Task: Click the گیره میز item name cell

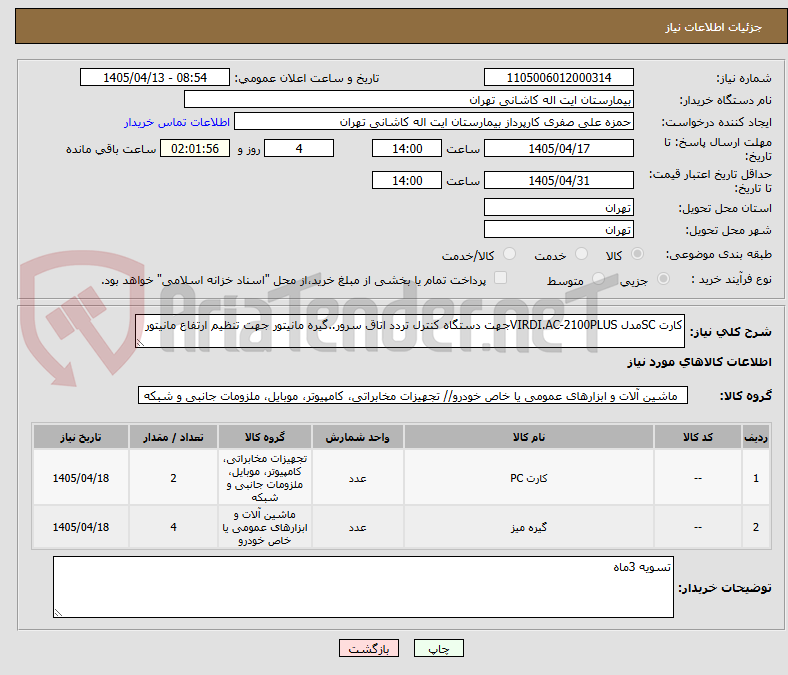Action: tap(529, 527)
